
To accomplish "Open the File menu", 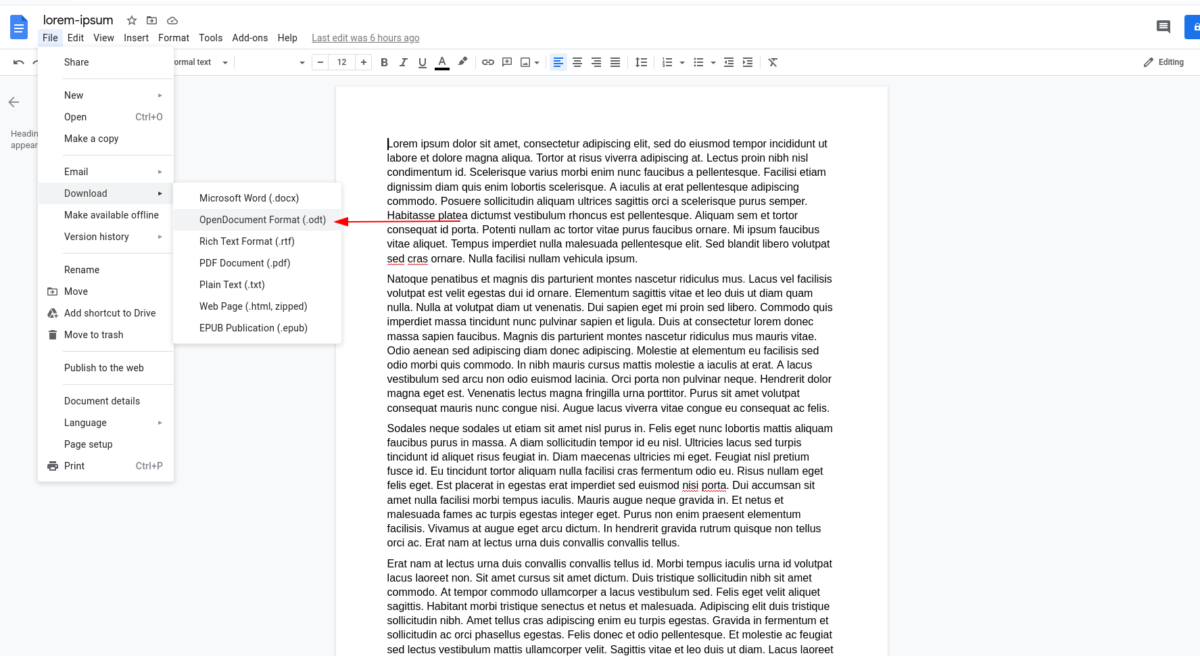I will 50,38.
